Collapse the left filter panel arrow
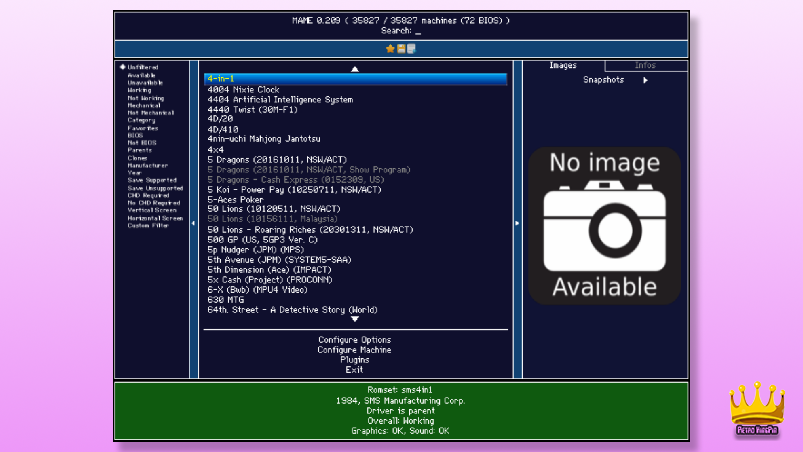This screenshot has height=452, width=803. (194, 223)
